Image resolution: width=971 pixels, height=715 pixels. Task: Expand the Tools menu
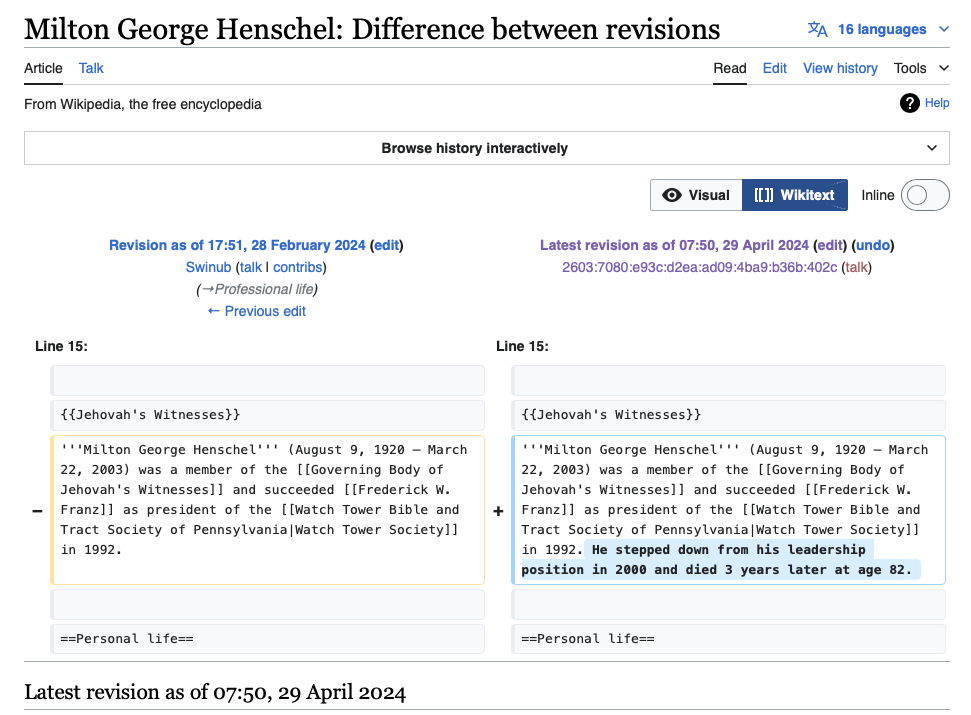921,68
